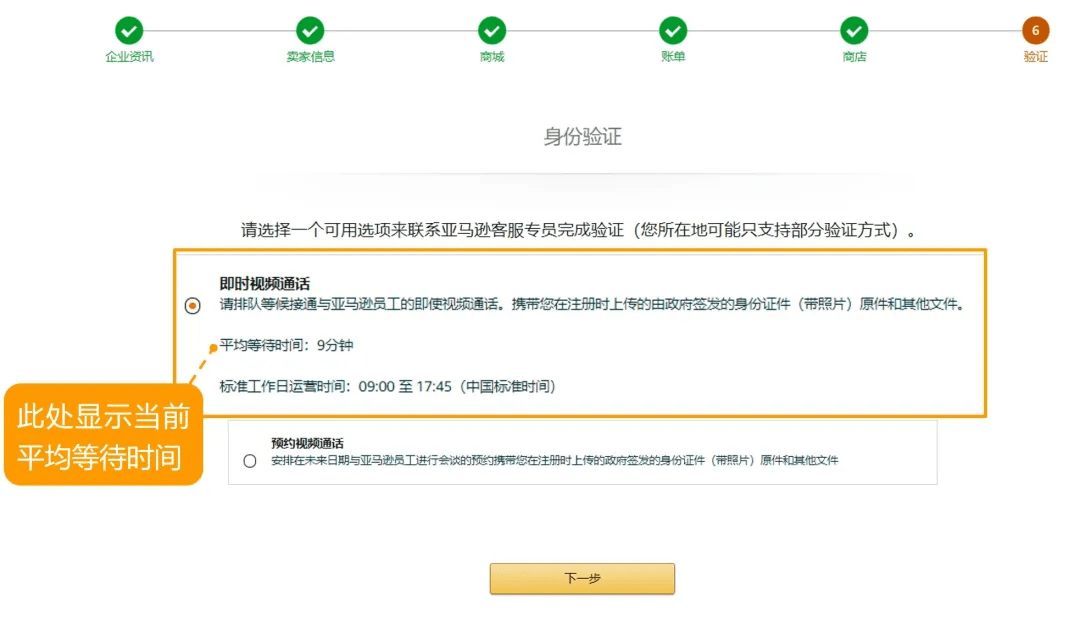1080x624 pixels.
Task: Click the 企业资讯 step checkmark icon
Action: [x=129, y=31]
